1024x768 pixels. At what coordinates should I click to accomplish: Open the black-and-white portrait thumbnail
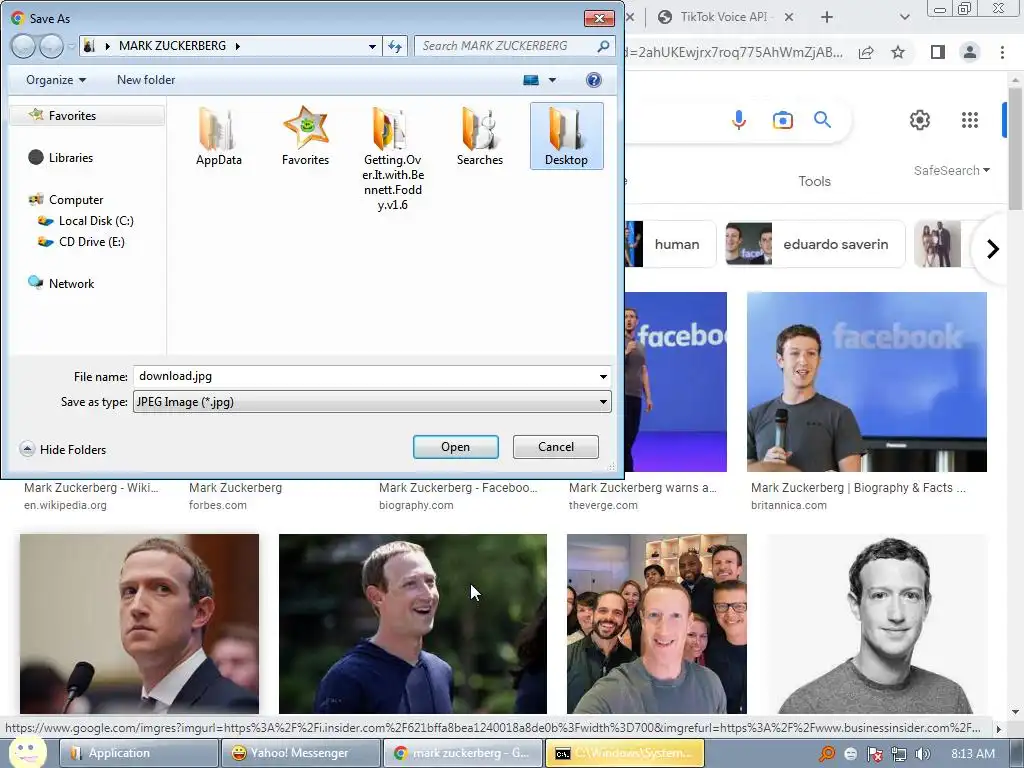click(876, 624)
